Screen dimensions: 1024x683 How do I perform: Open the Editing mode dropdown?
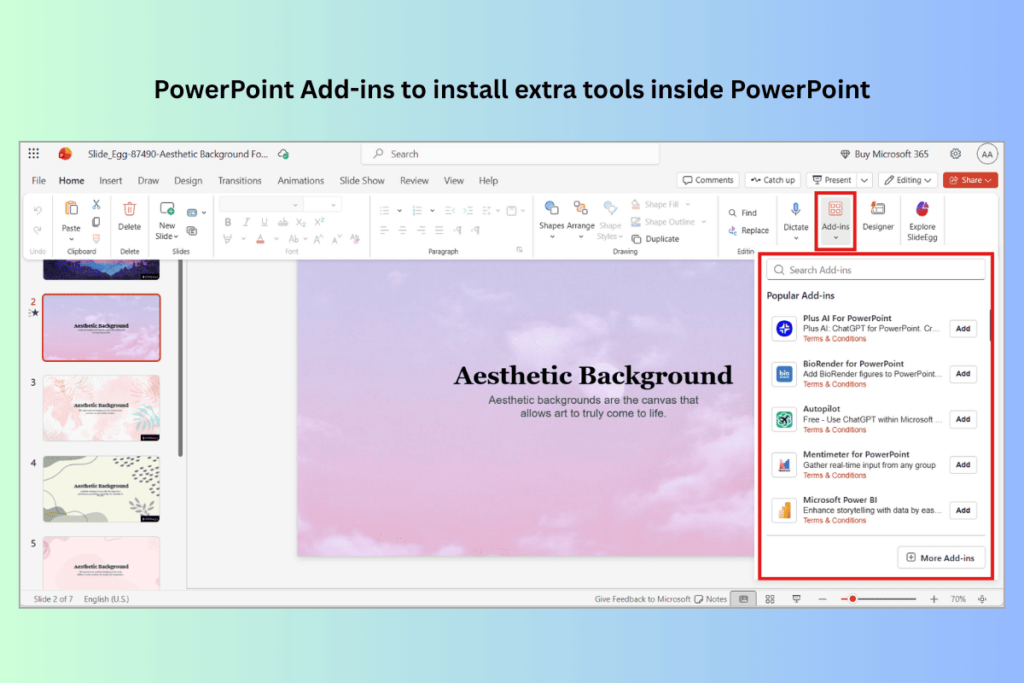[x=908, y=180]
